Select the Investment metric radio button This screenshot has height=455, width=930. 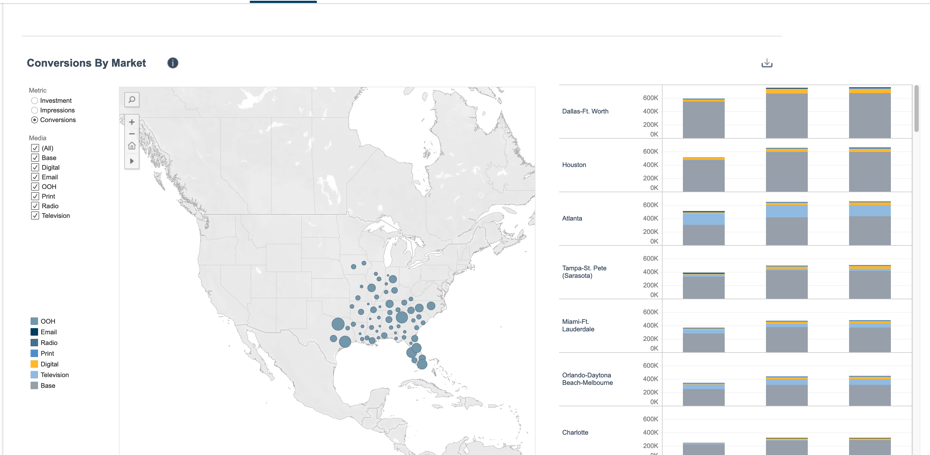coord(35,101)
